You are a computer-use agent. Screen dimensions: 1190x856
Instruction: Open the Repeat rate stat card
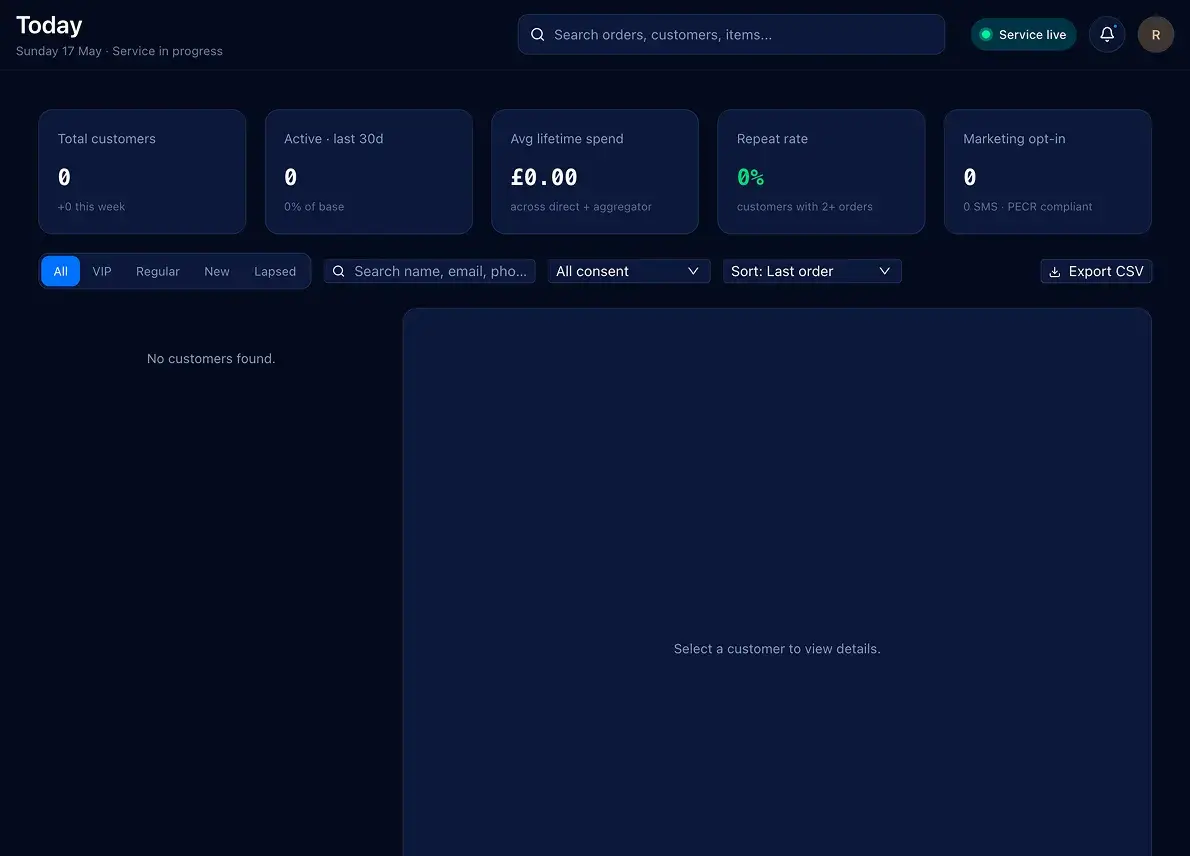[x=821, y=172]
